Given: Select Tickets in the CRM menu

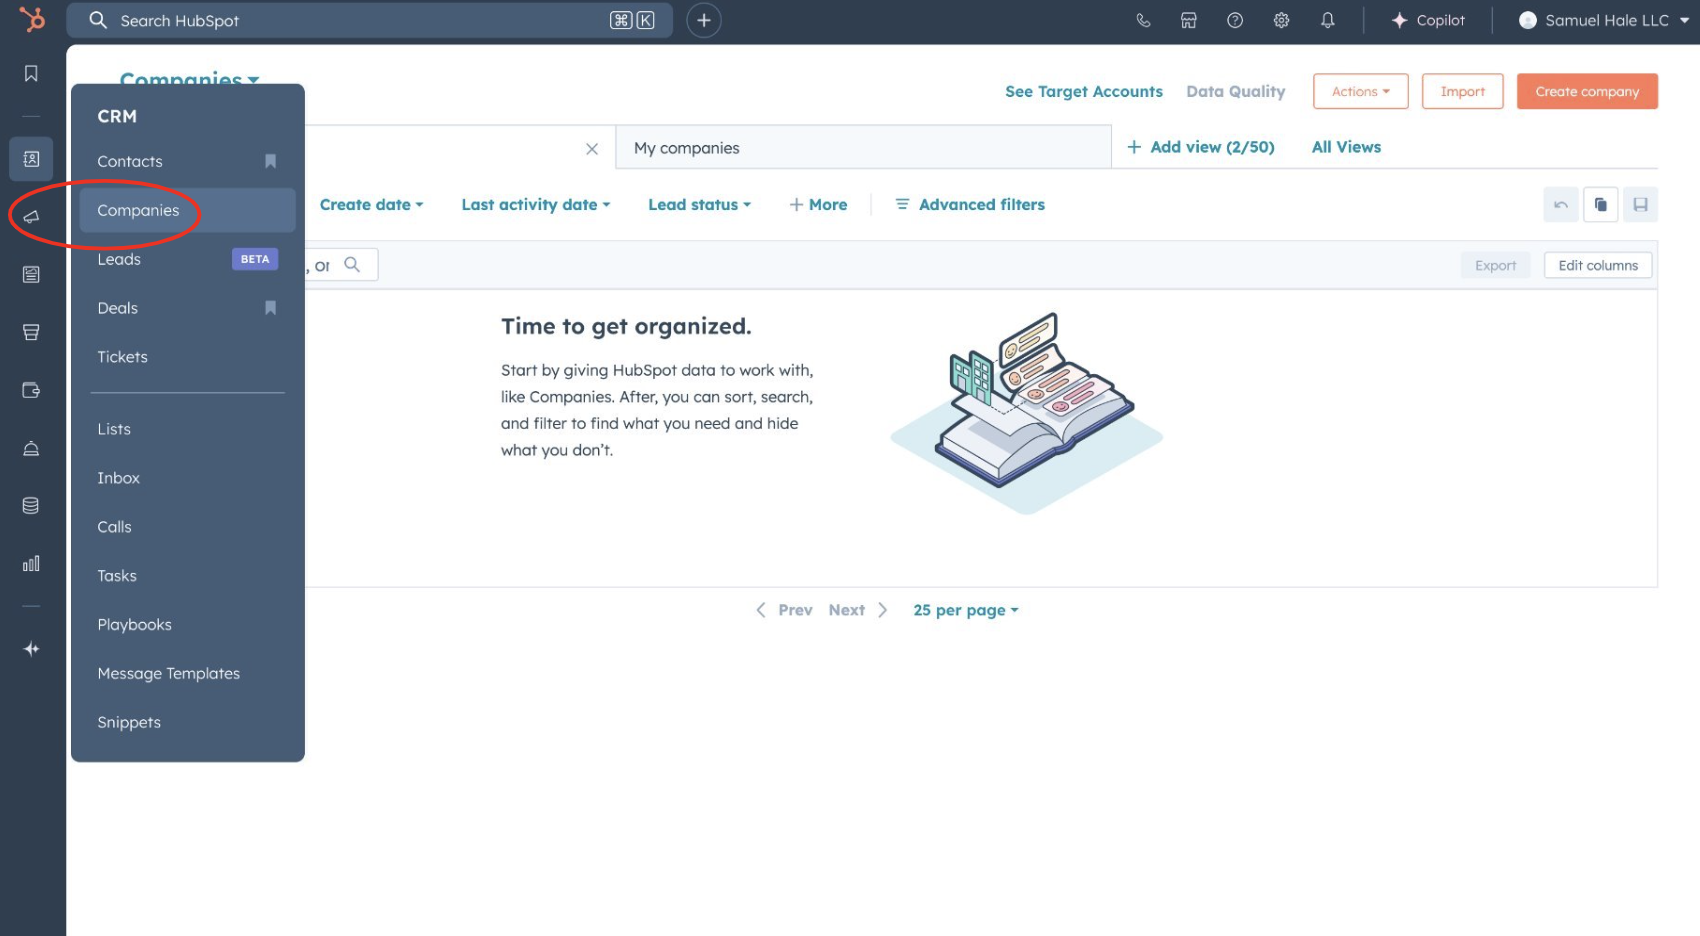Looking at the screenshot, I should pyautogui.click(x=122, y=357).
